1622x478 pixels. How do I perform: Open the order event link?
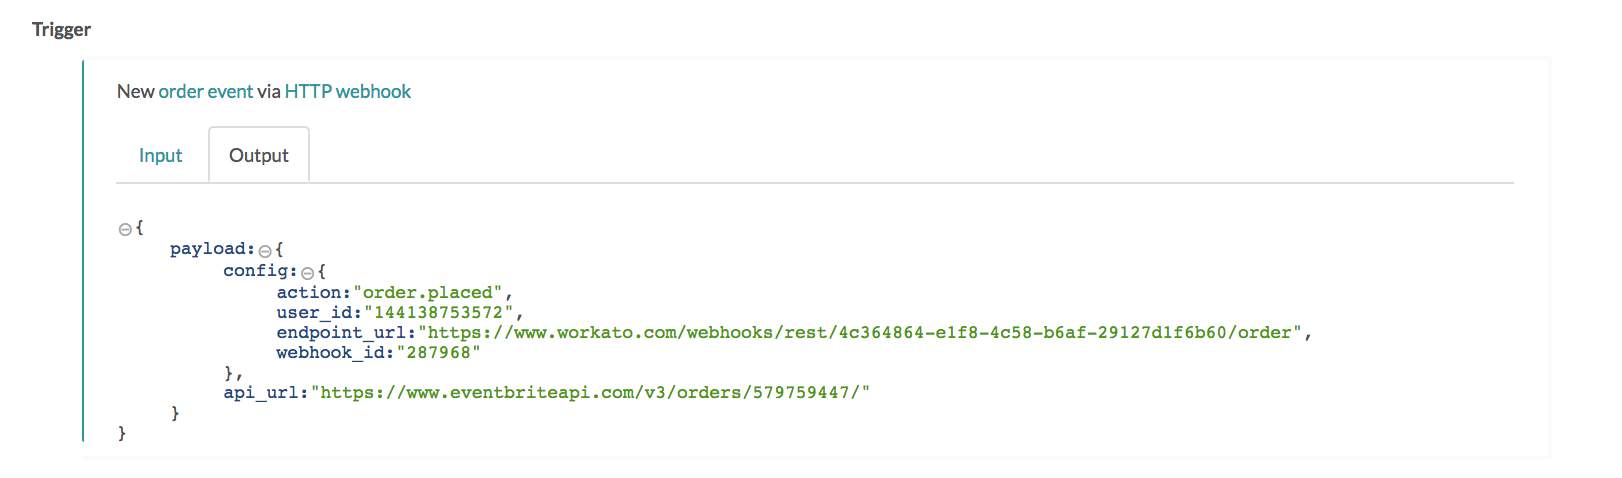tap(205, 91)
